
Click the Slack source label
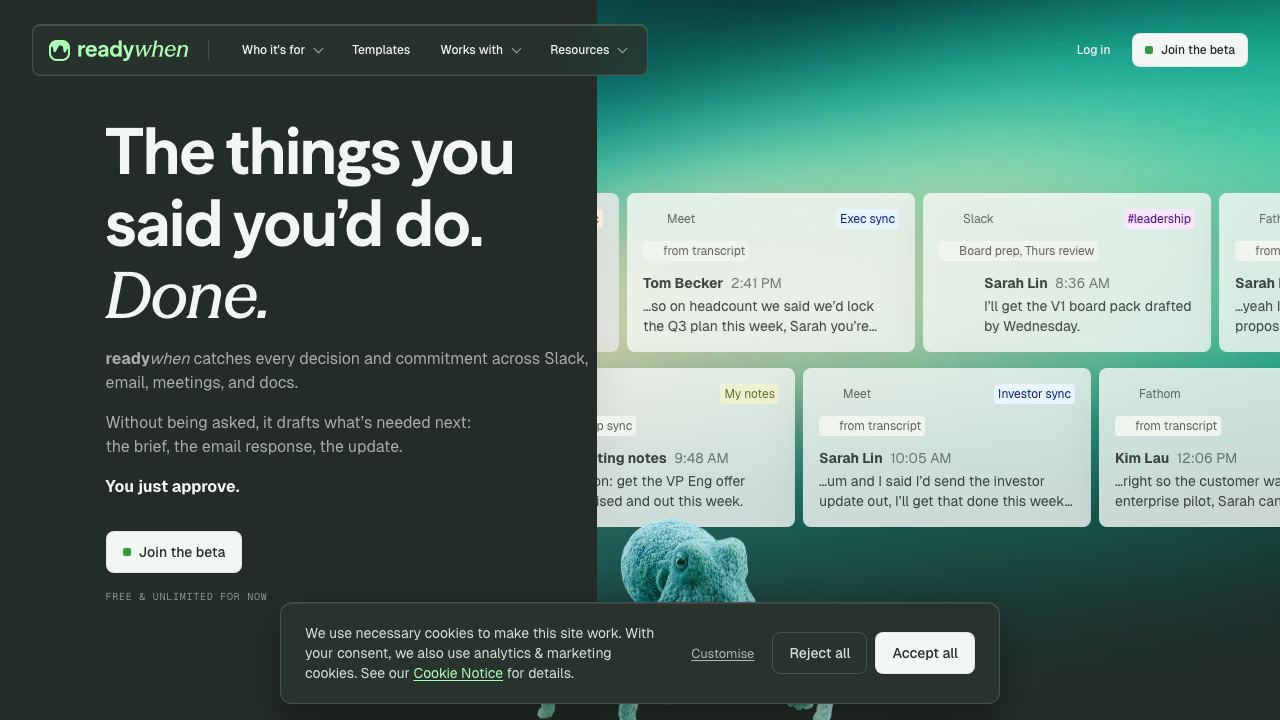[x=978, y=219]
